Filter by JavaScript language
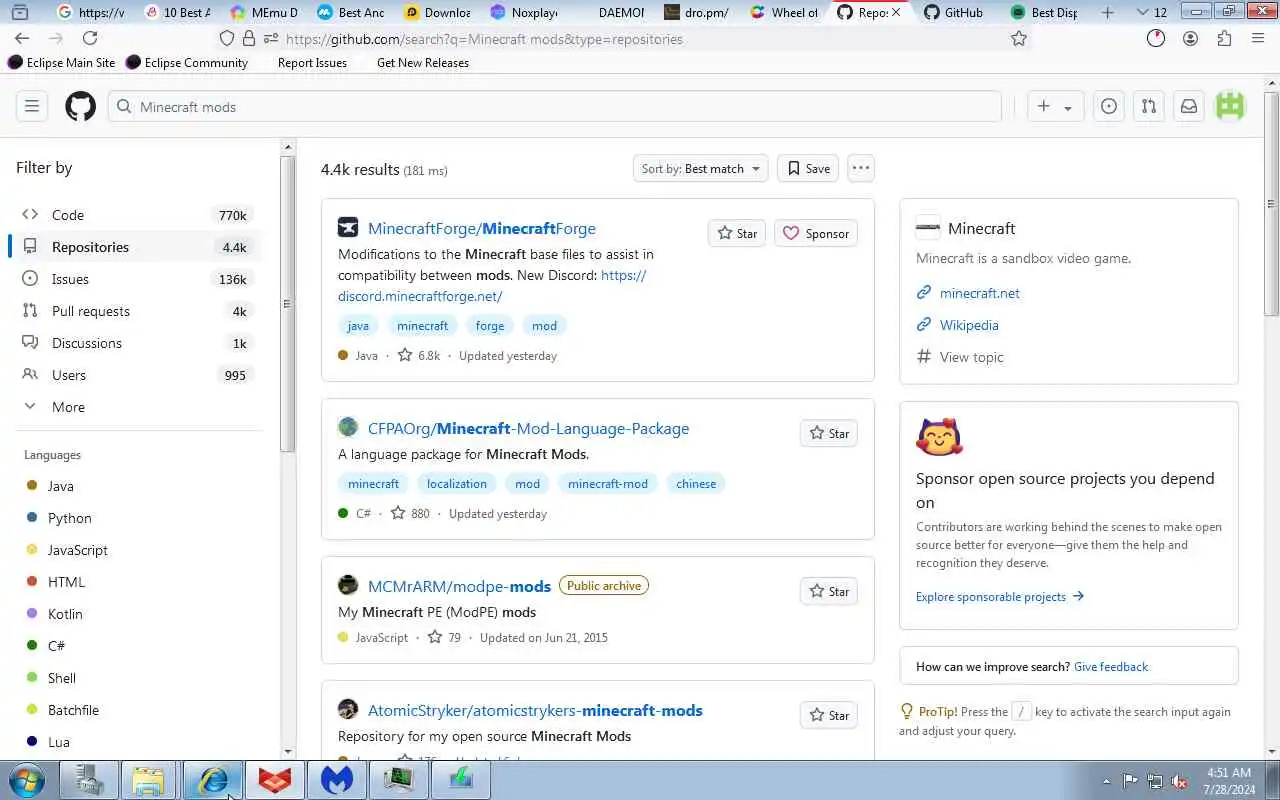 77,550
